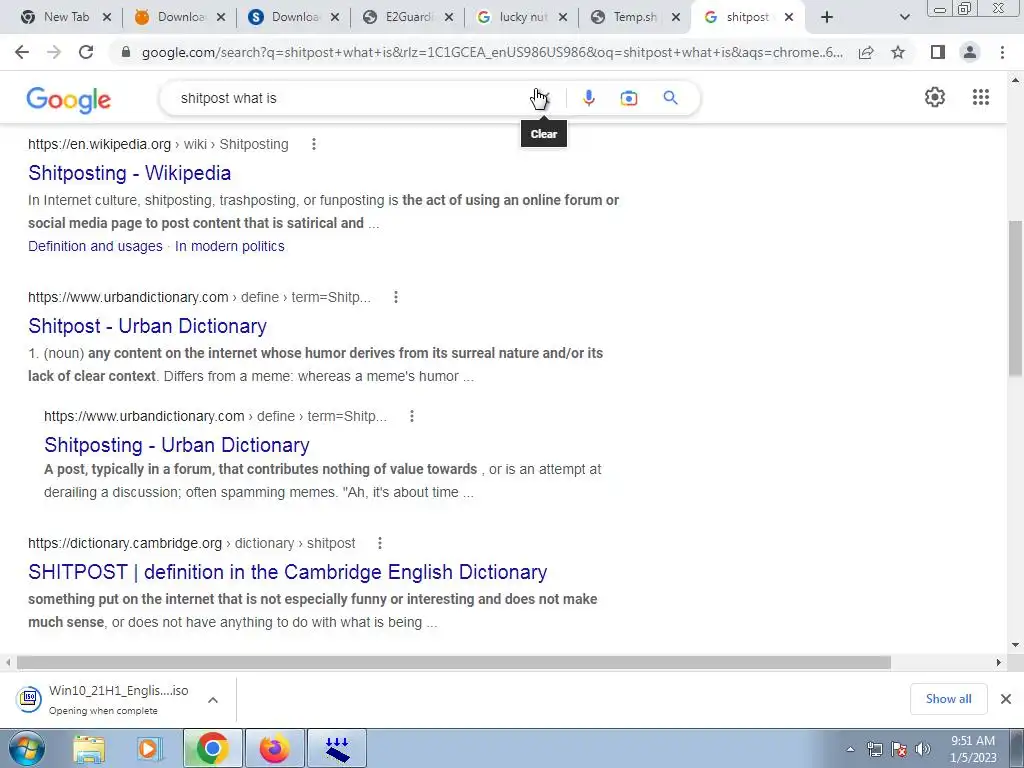Click the network icon in system tray
The image size is (1024, 768).
tap(874, 749)
